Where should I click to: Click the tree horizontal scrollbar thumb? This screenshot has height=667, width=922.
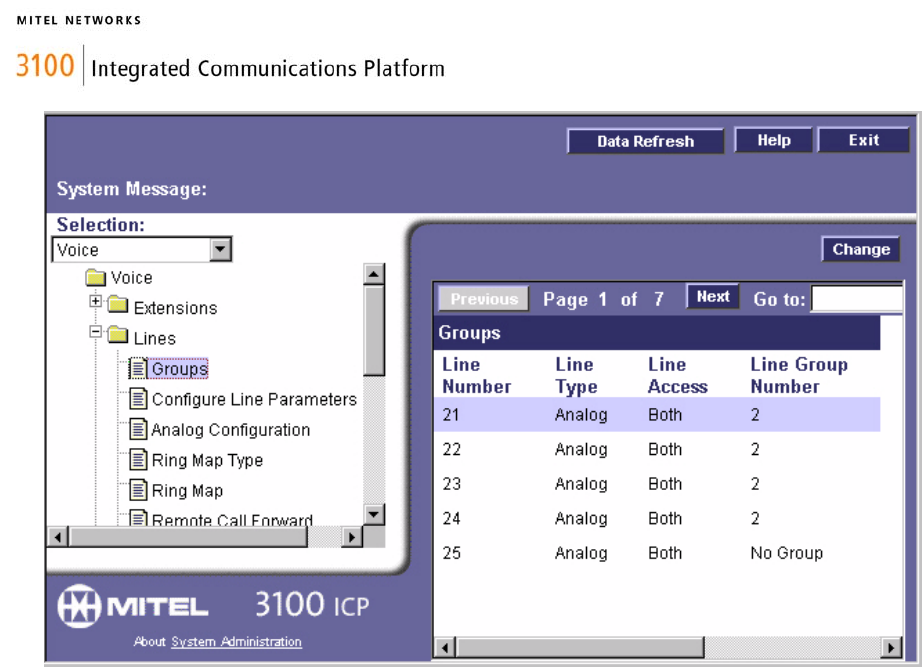(188, 536)
